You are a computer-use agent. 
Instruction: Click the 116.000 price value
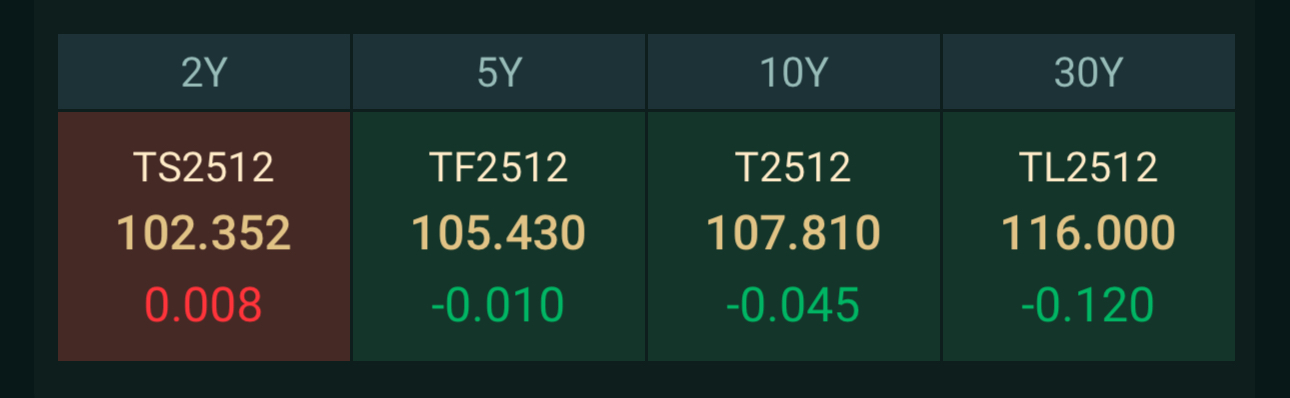(1089, 234)
